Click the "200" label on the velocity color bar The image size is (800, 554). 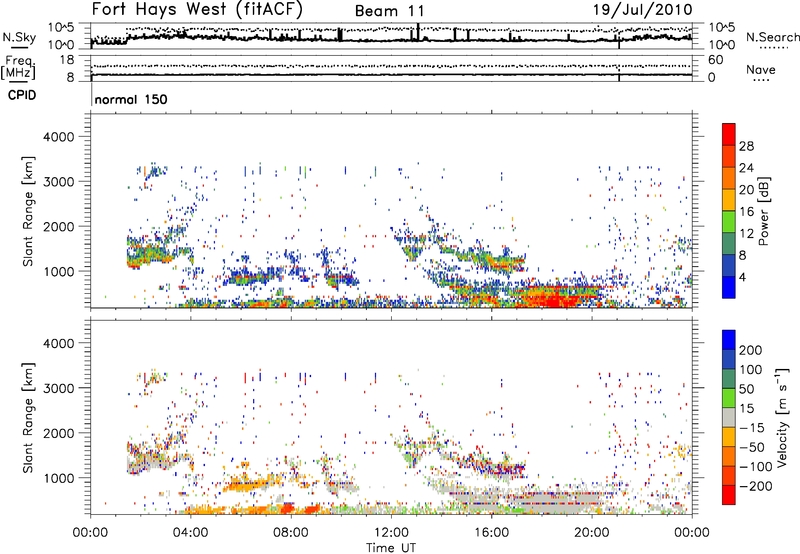751,350
